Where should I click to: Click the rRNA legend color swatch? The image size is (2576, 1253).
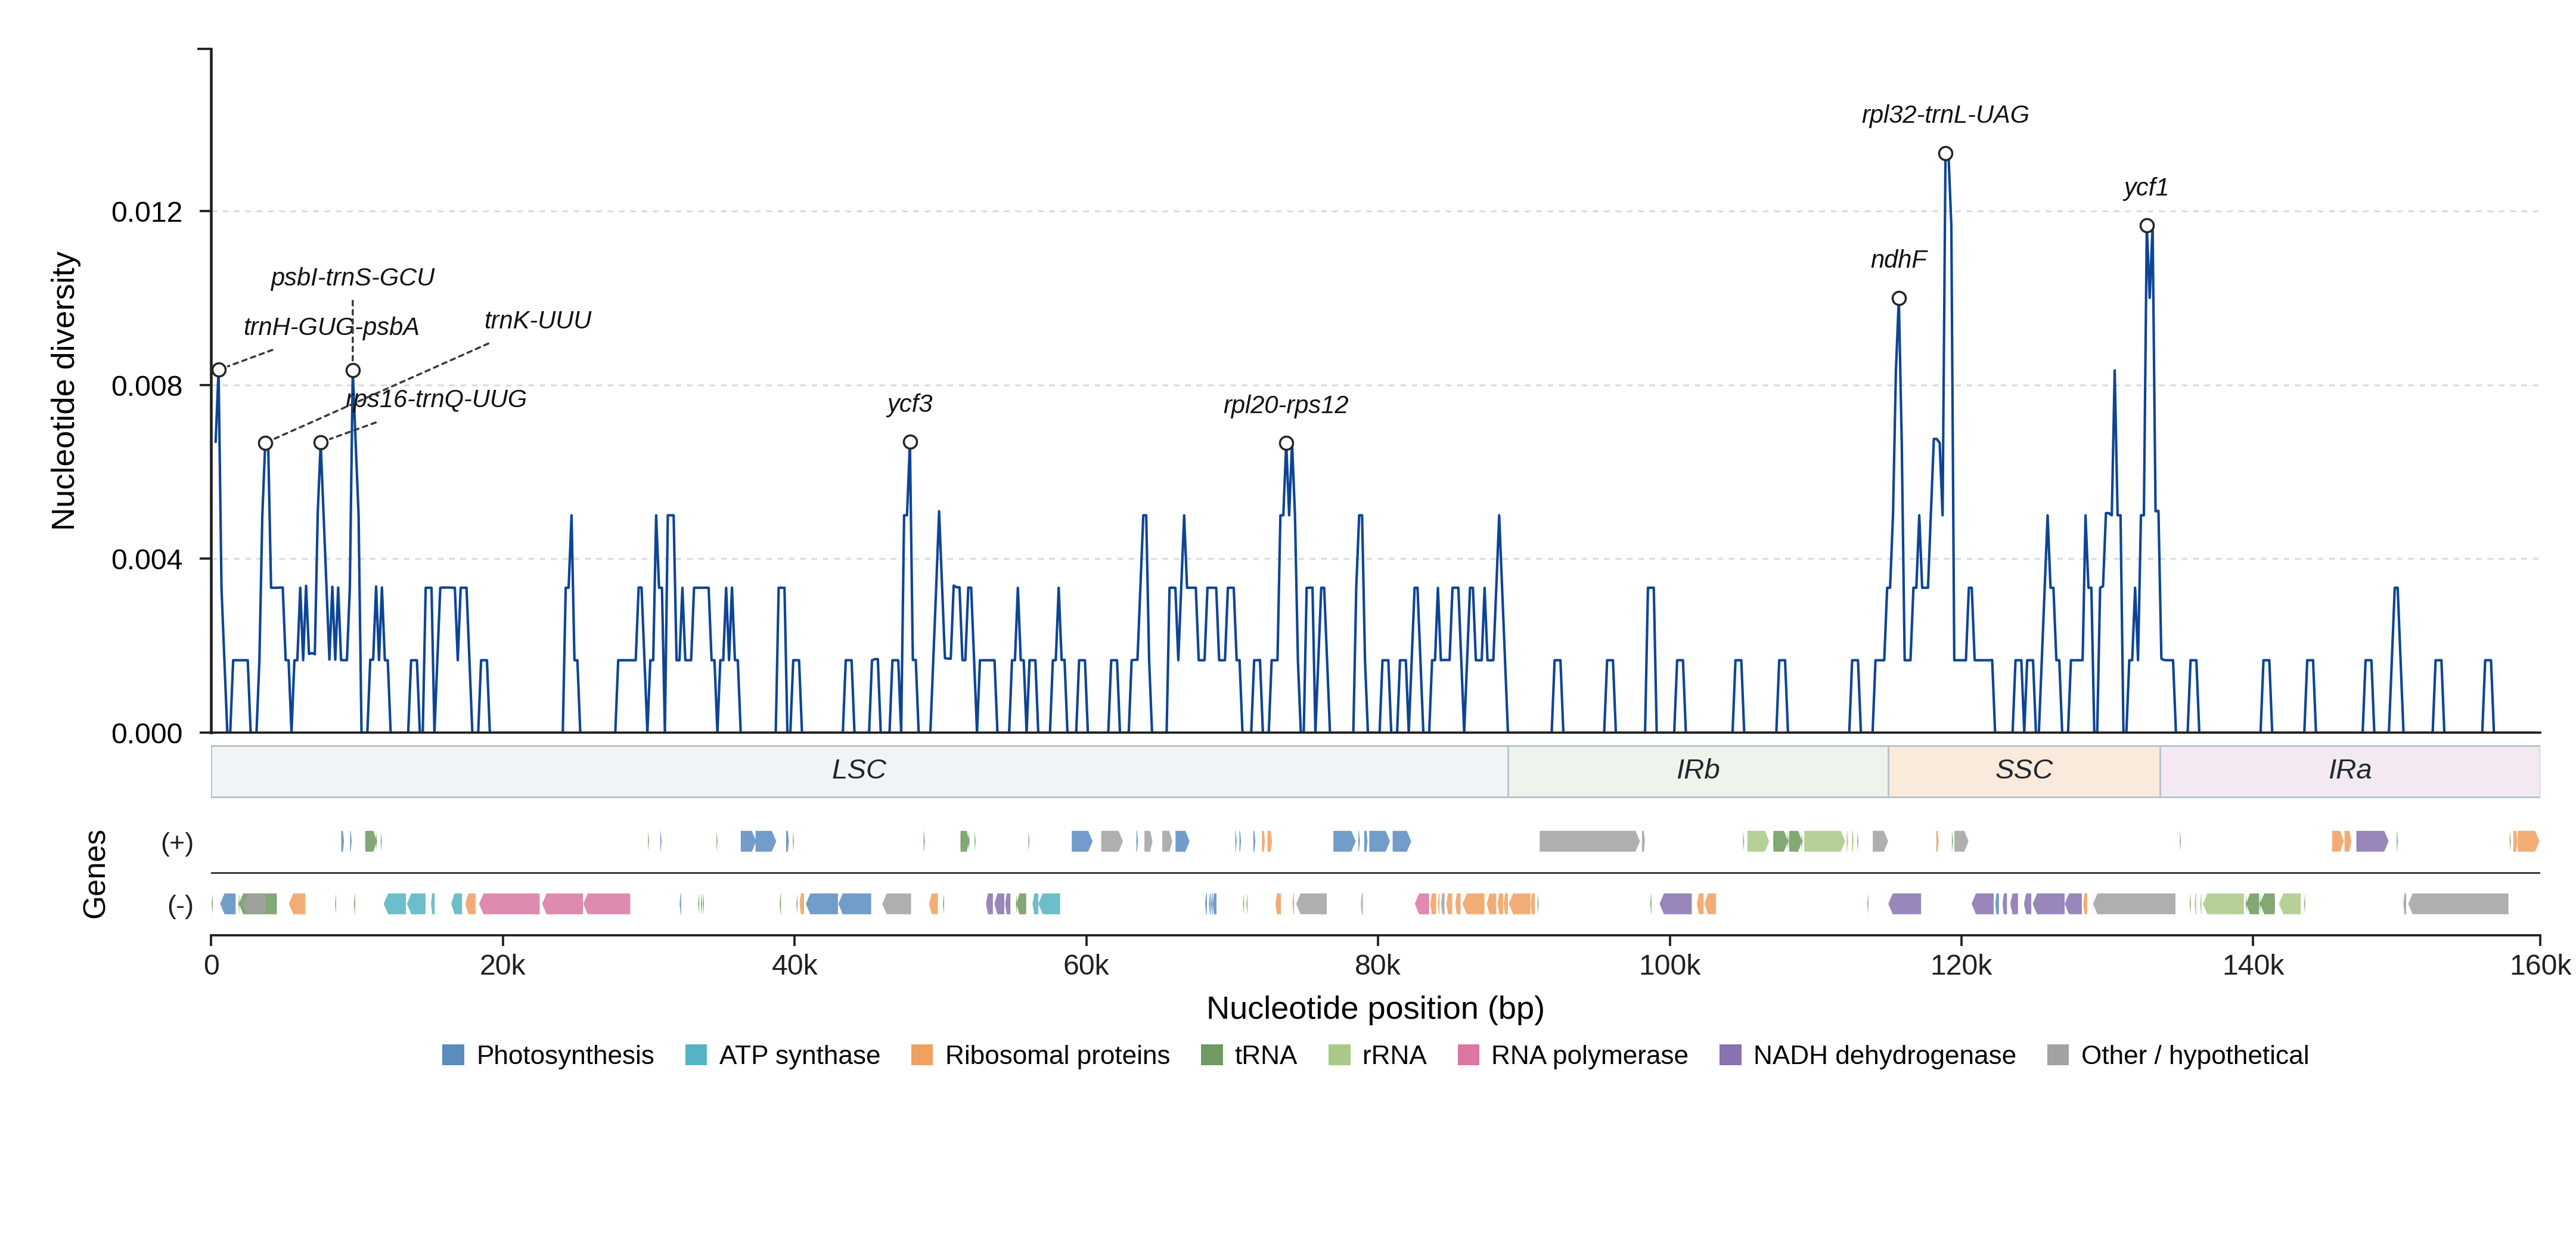1339,1055
